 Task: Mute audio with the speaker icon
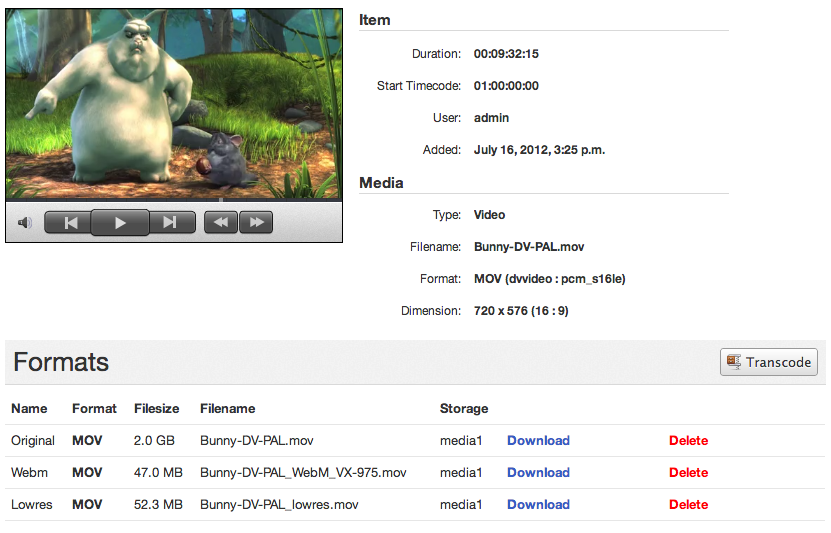[24, 223]
